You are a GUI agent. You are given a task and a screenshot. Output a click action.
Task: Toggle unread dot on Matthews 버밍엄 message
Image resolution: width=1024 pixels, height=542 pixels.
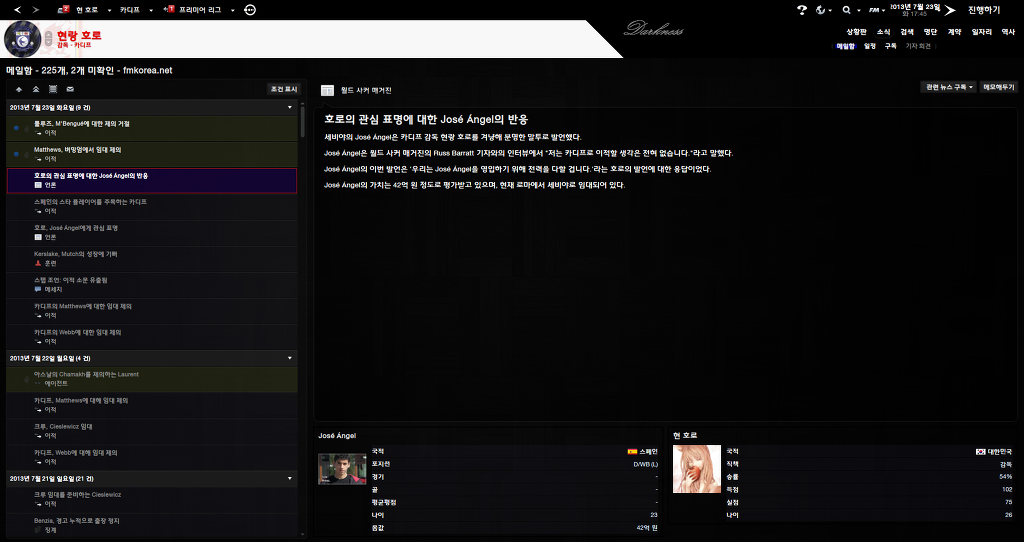click(16, 154)
